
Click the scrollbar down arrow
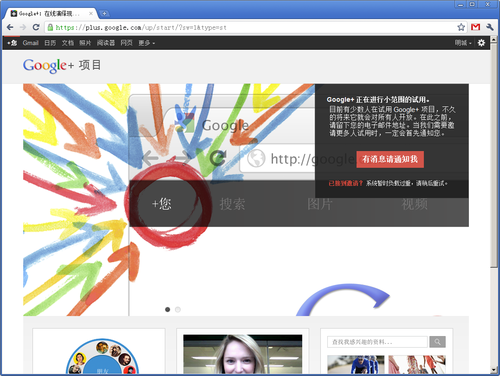click(494, 370)
